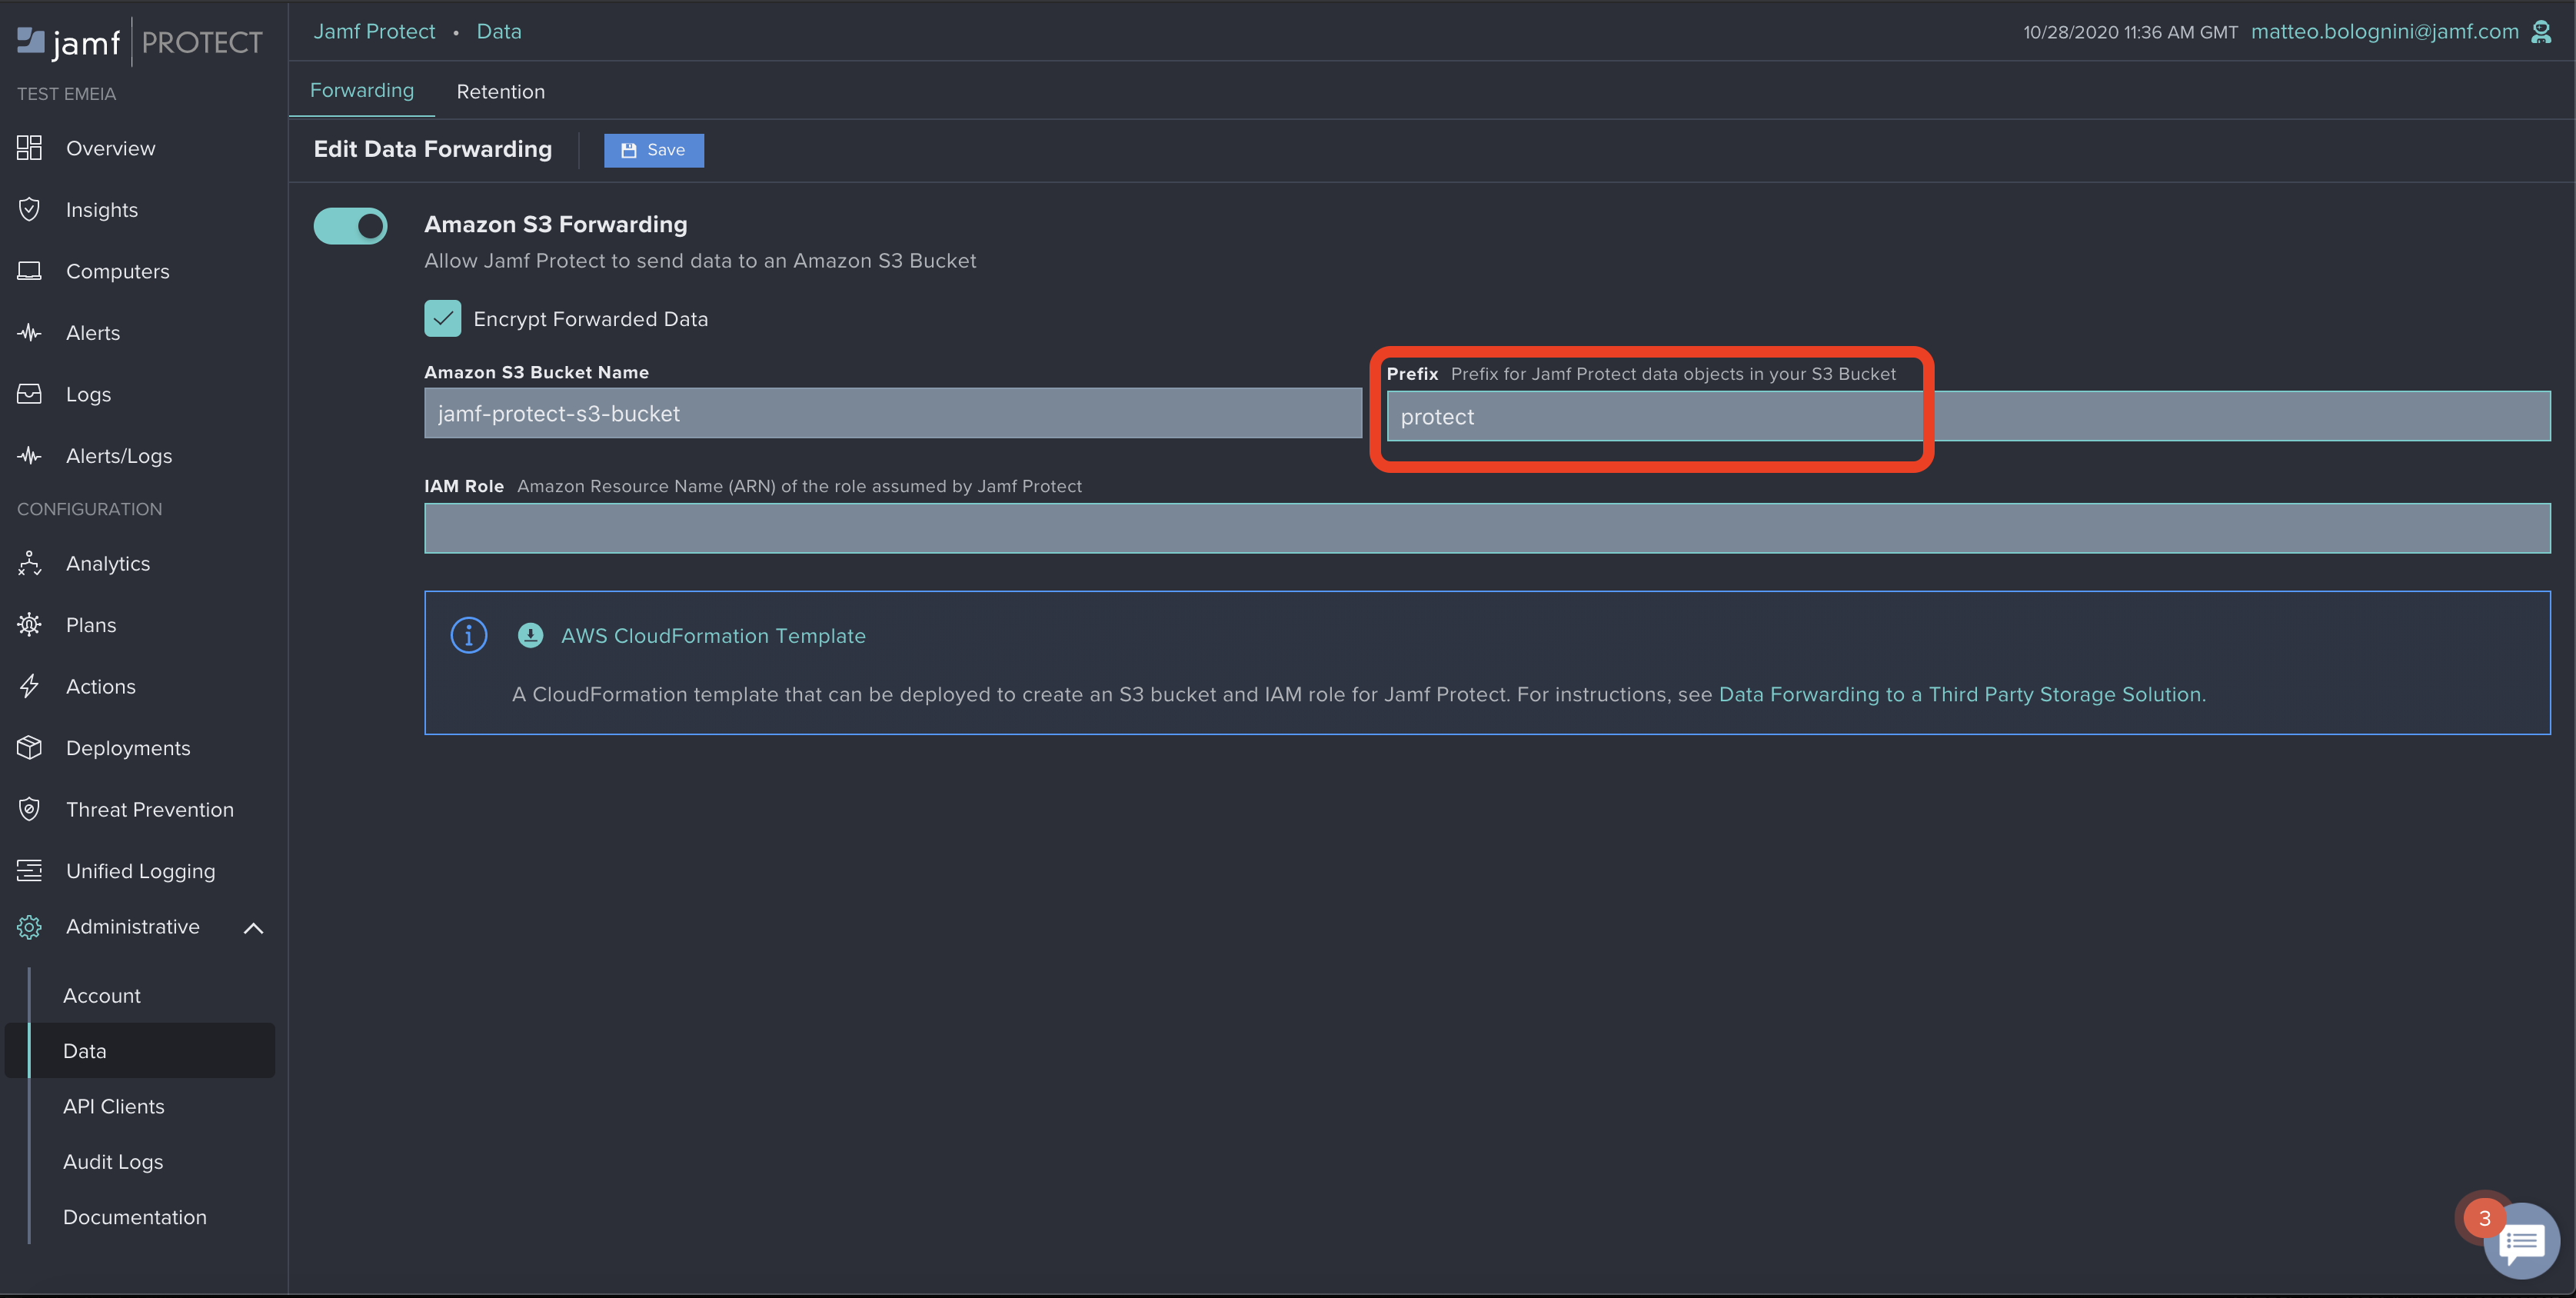Open the user account avatar icon
2576x1298 pixels.
2541,32
